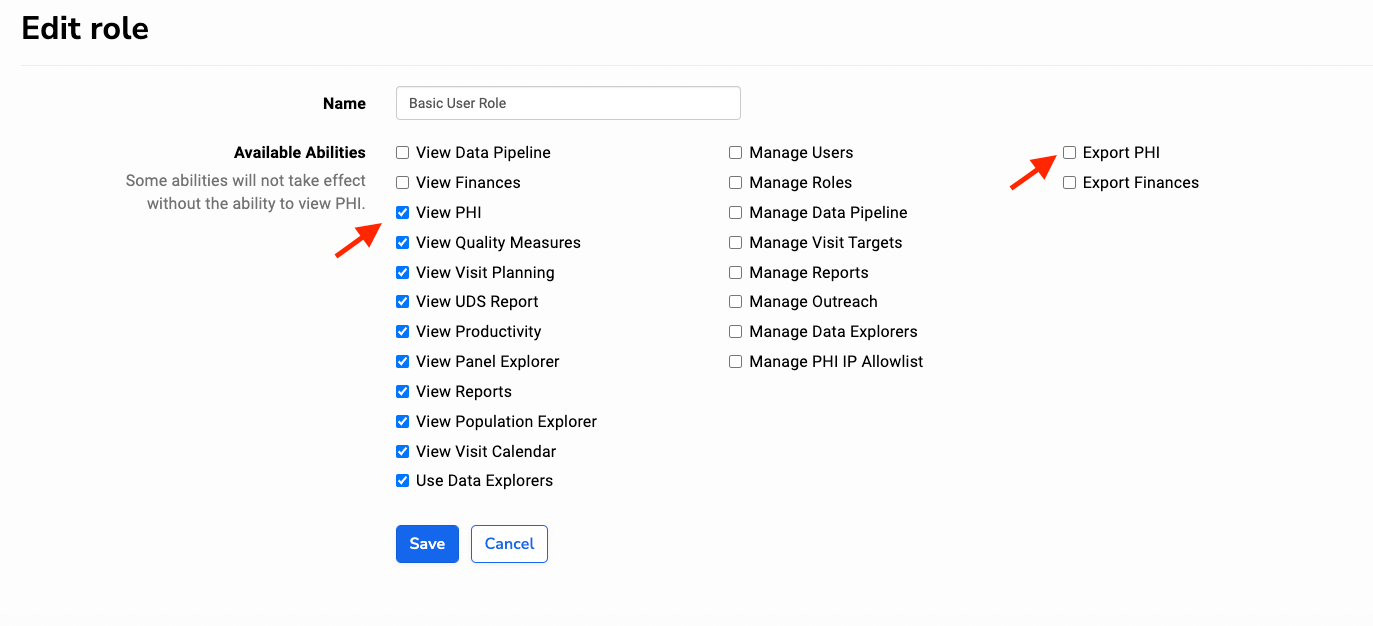Enable the View Data Pipeline checkbox
The width and height of the screenshot is (1373, 626).
(402, 153)
